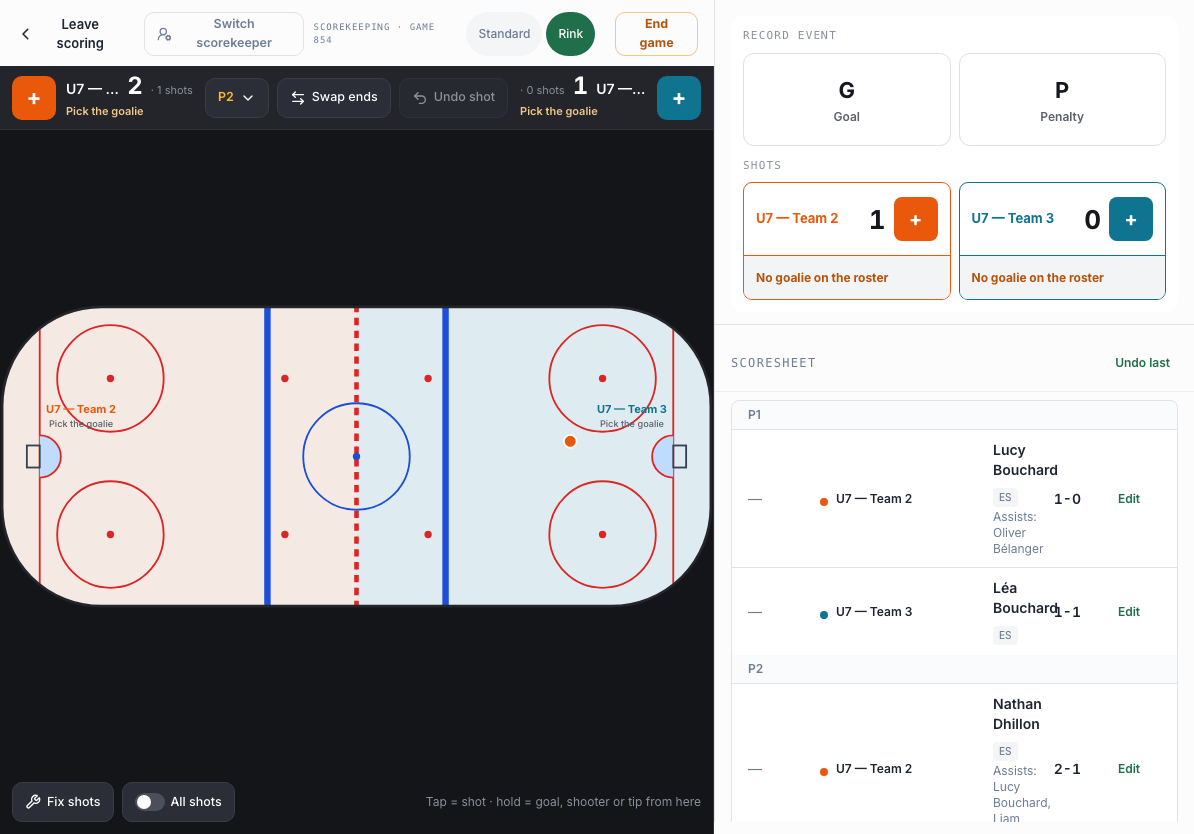Pick the goalie for the left team in toolbar

[104, 111]
